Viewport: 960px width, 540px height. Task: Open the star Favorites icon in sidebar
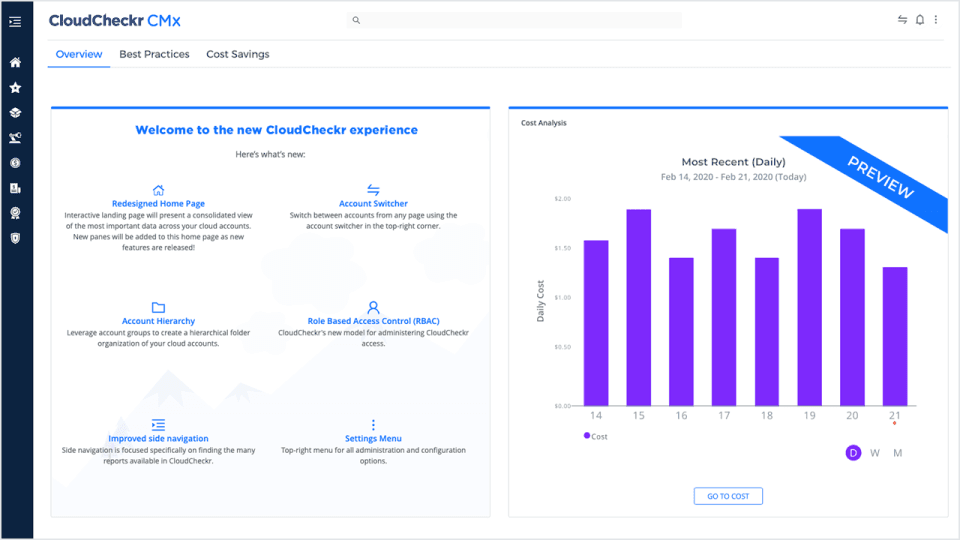pos(15,88)
